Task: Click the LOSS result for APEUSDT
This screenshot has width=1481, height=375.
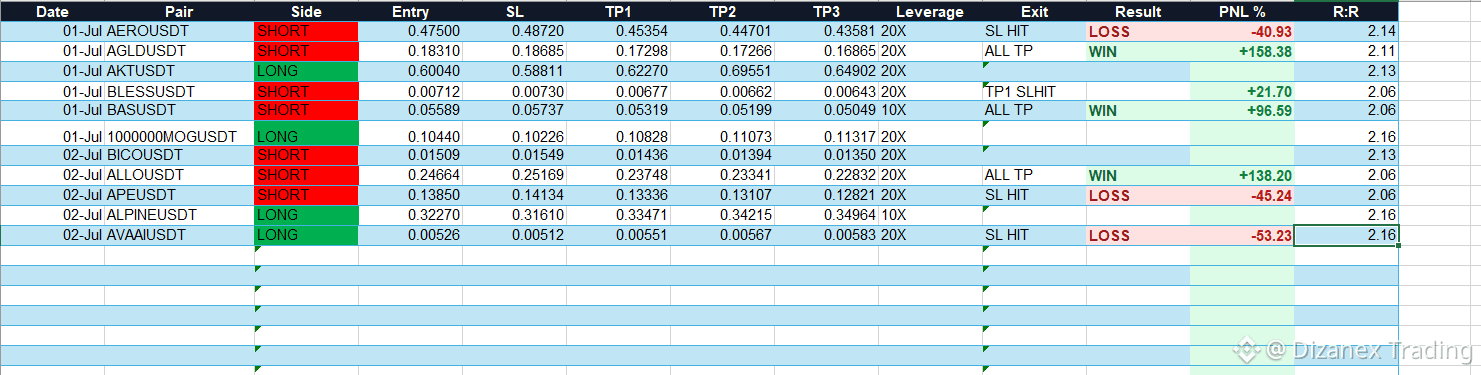Action: [x=1138, y=194]
